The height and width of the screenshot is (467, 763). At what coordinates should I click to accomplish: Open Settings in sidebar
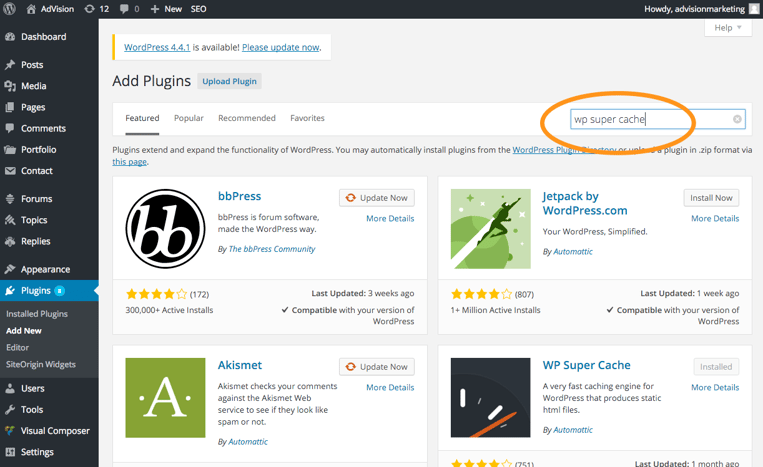37,452
